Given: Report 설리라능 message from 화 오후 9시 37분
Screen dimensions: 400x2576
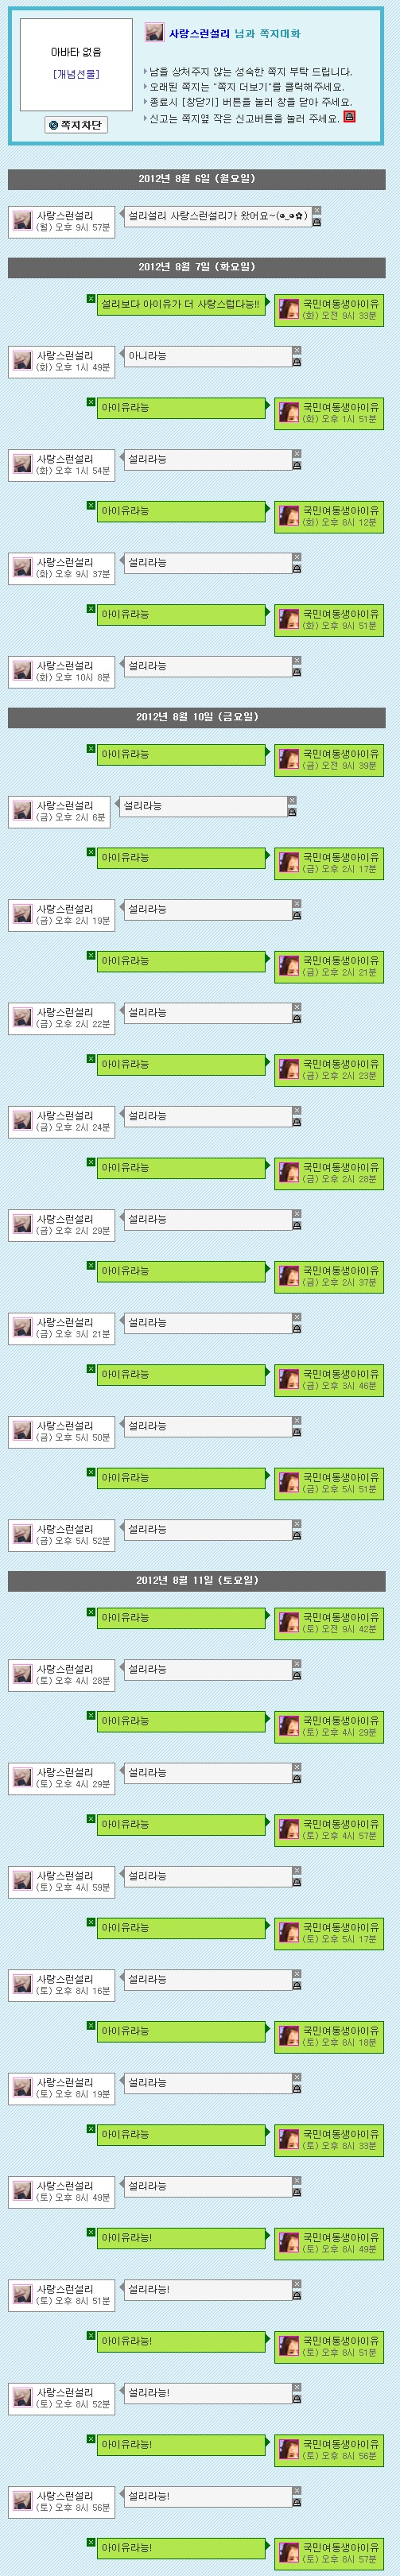Looking at the screenshot, I should click(296, 569).
